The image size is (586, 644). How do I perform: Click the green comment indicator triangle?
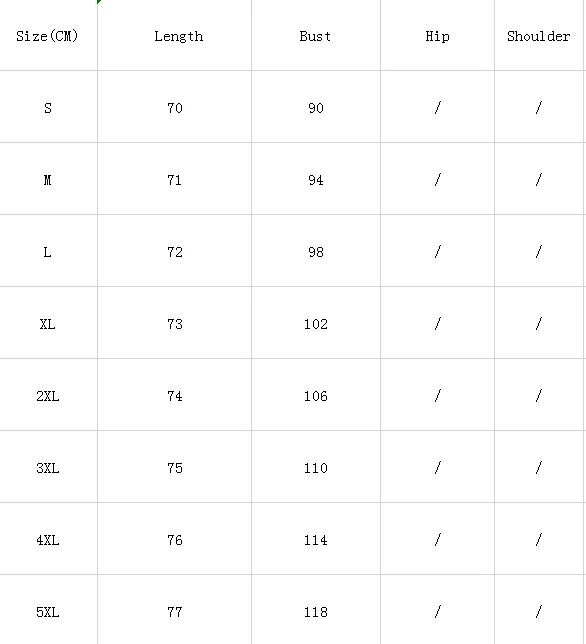pos(99,2)
